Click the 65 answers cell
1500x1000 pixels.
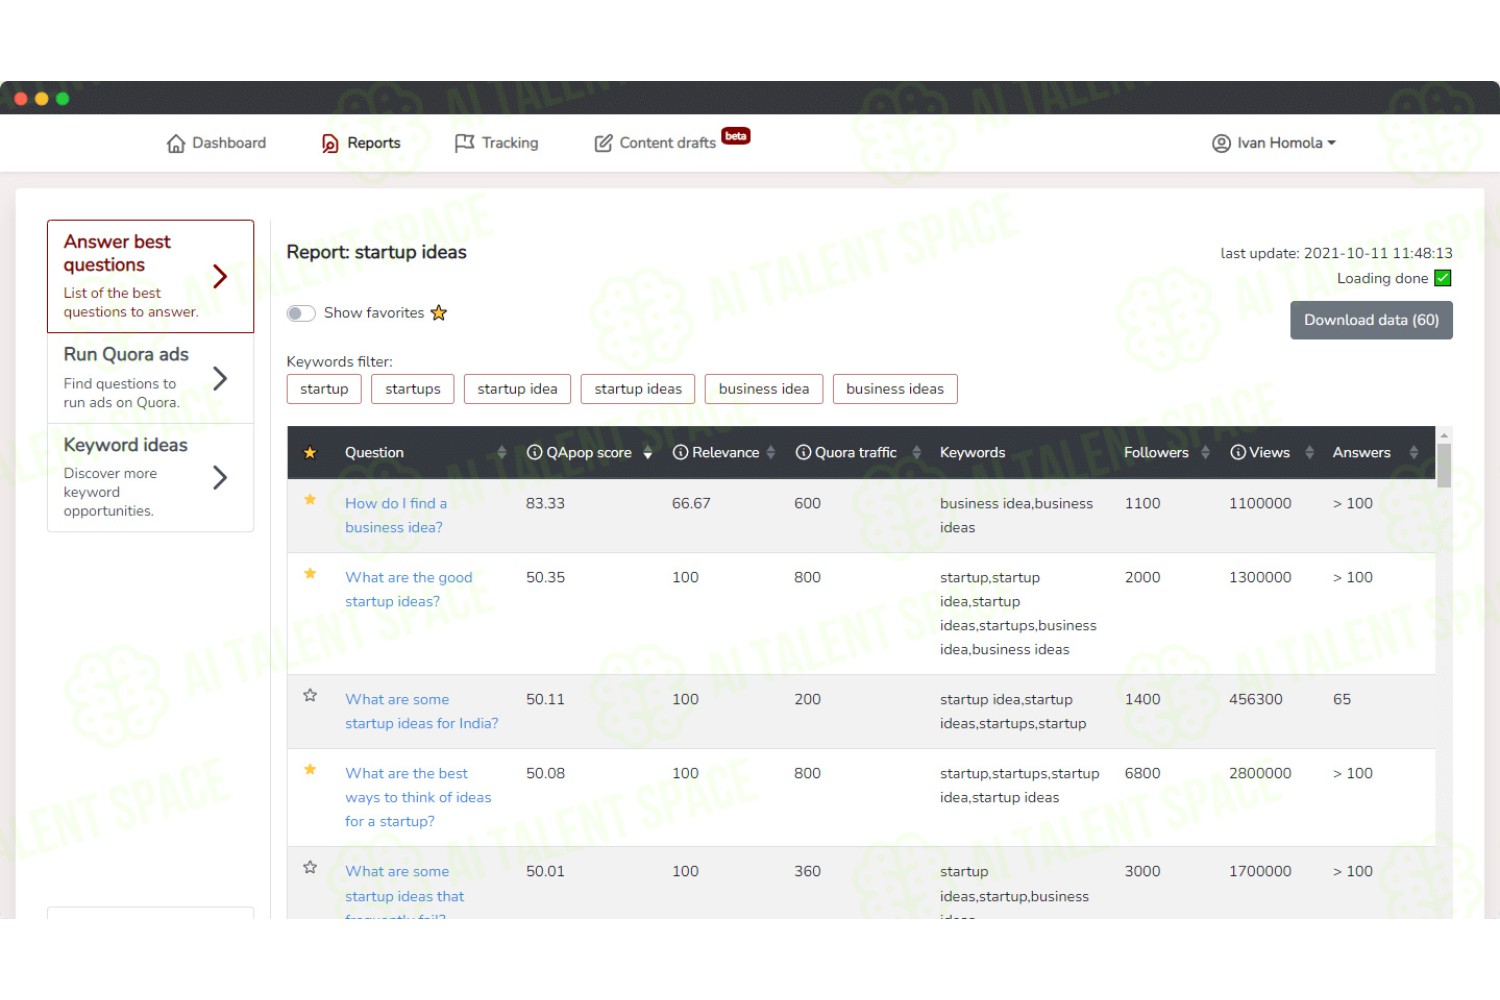coord(1341,699)
